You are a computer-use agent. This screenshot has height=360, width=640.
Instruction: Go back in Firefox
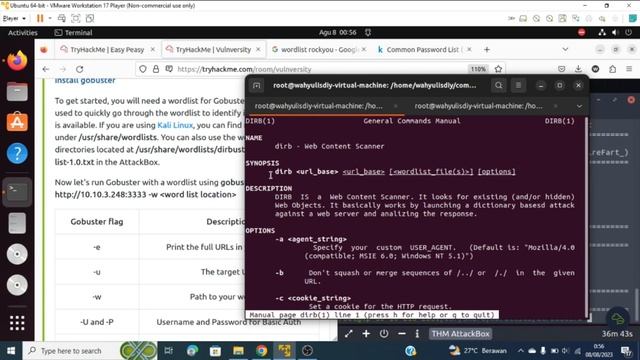(x=46, y=69)
